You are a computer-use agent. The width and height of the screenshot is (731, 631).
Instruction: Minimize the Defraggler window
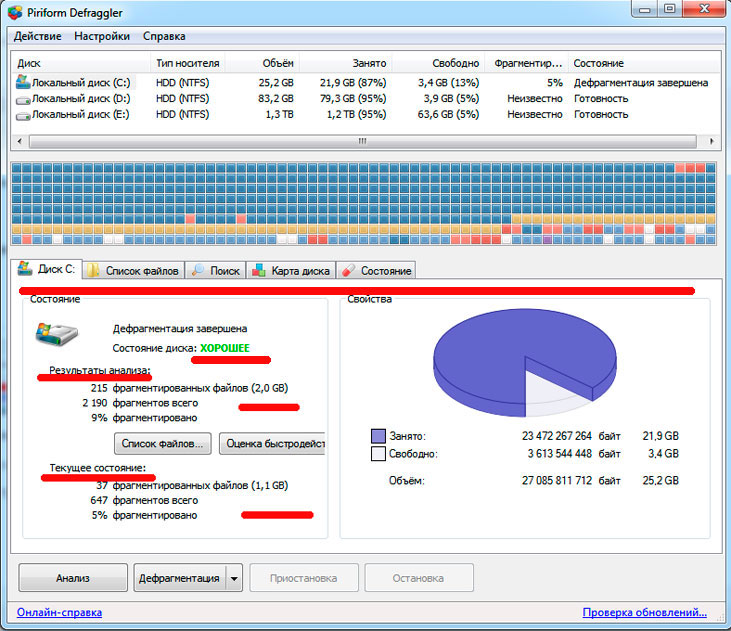[x=645, y=9]
